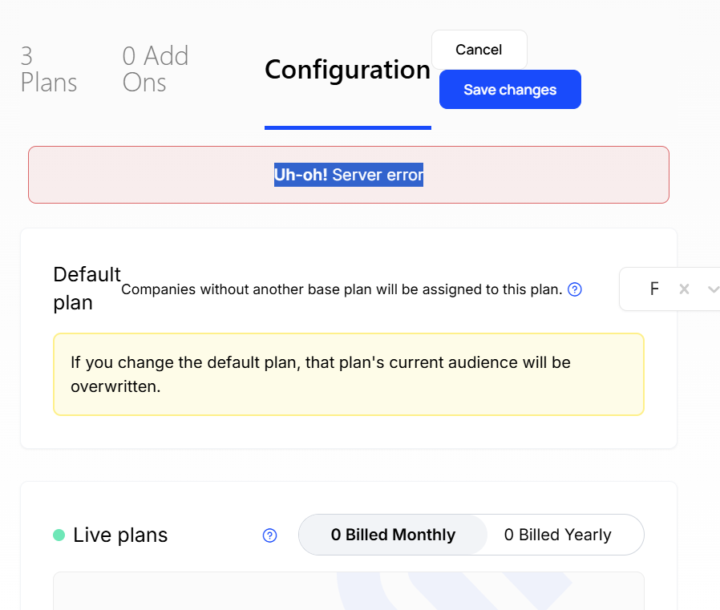Click the Default plan heading label

(87, 288)
